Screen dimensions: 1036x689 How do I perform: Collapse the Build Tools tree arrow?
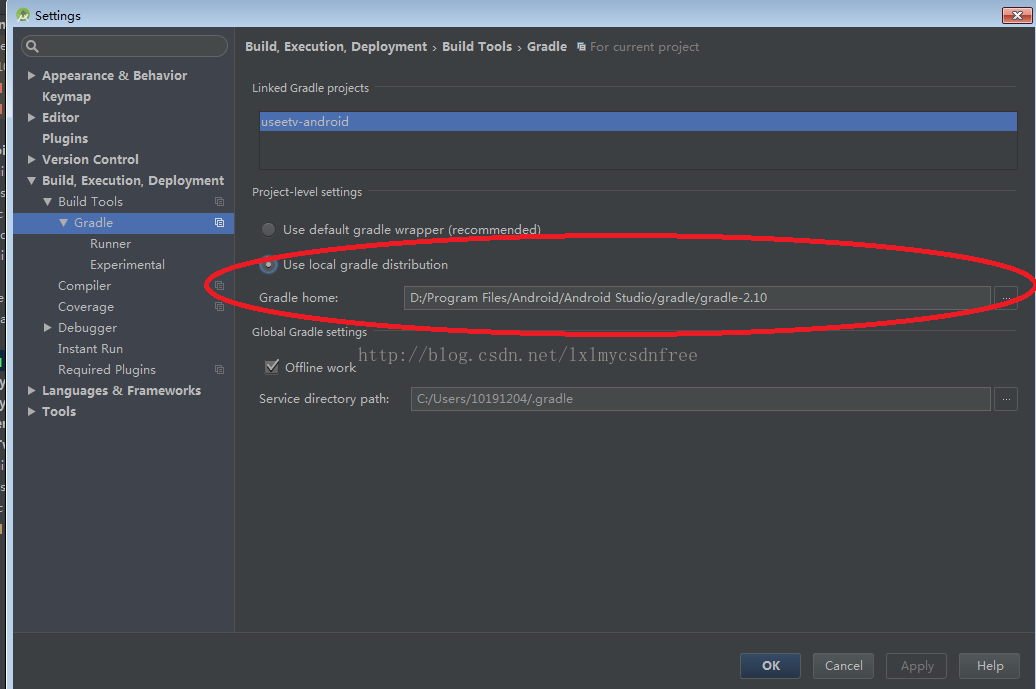[x=48, y=201]
